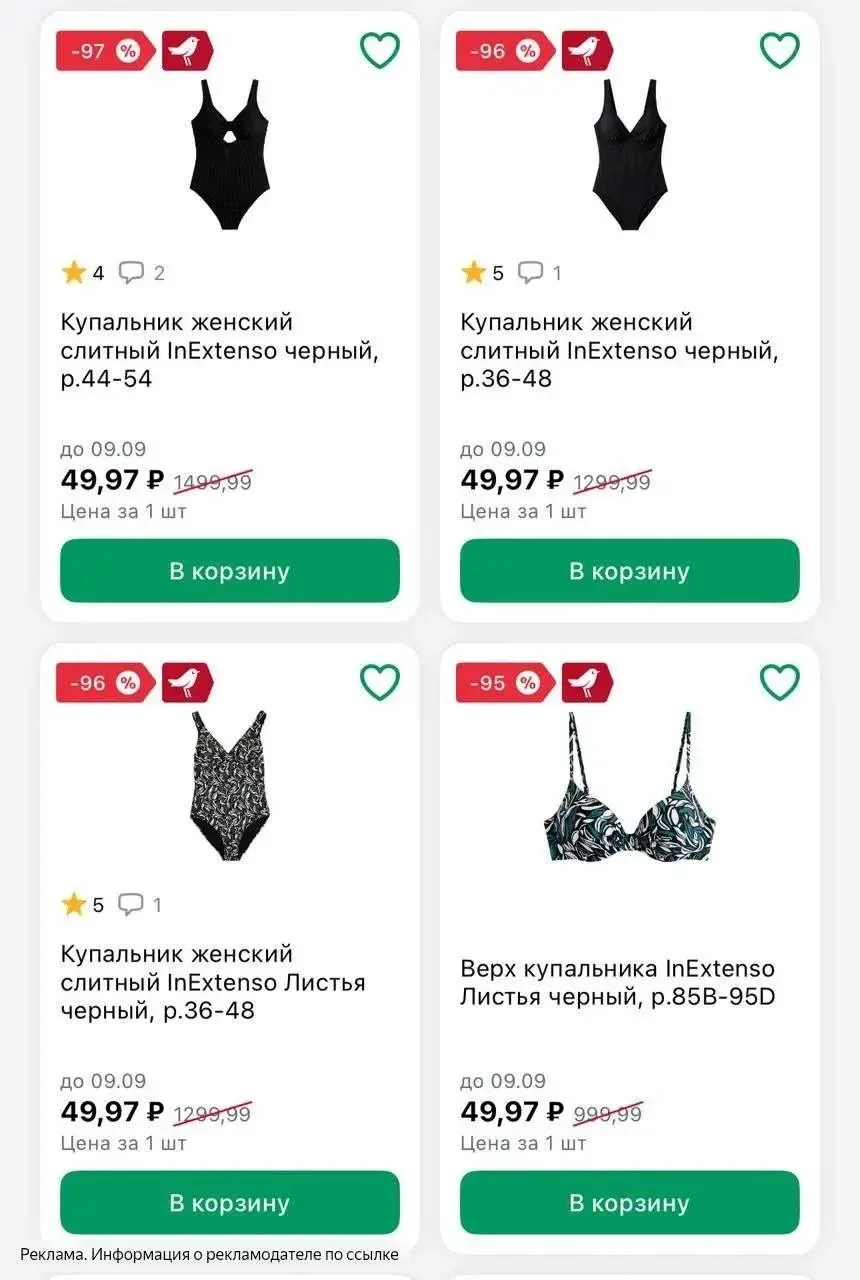This screenshot has height=1280, width=860.
Task: Add the 44-54 swimsuit to cart
Action: [230, 571]
